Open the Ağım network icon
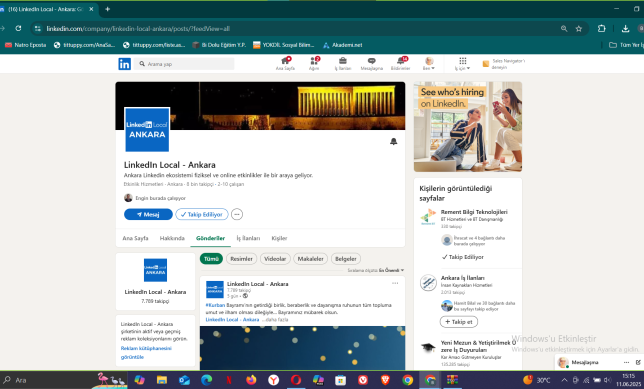The image size is (644, 389). (314, 64)
